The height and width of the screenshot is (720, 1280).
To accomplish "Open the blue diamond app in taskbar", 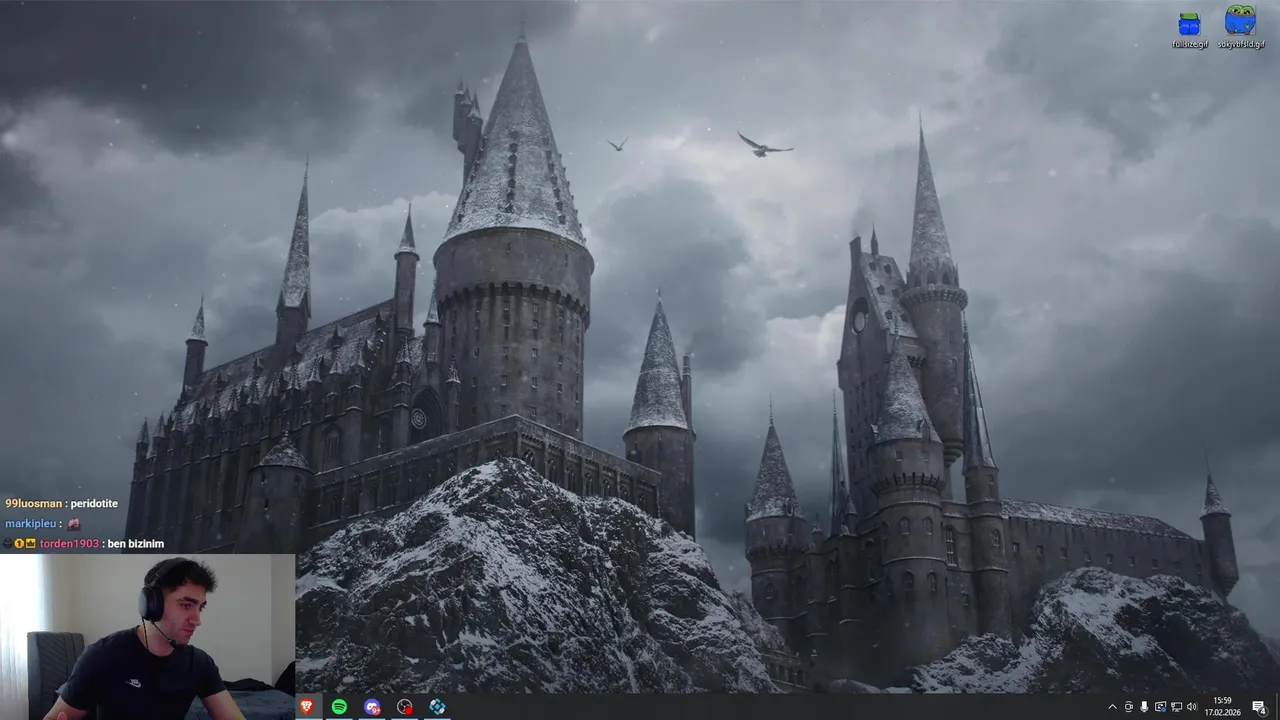I will click(437, 707).
